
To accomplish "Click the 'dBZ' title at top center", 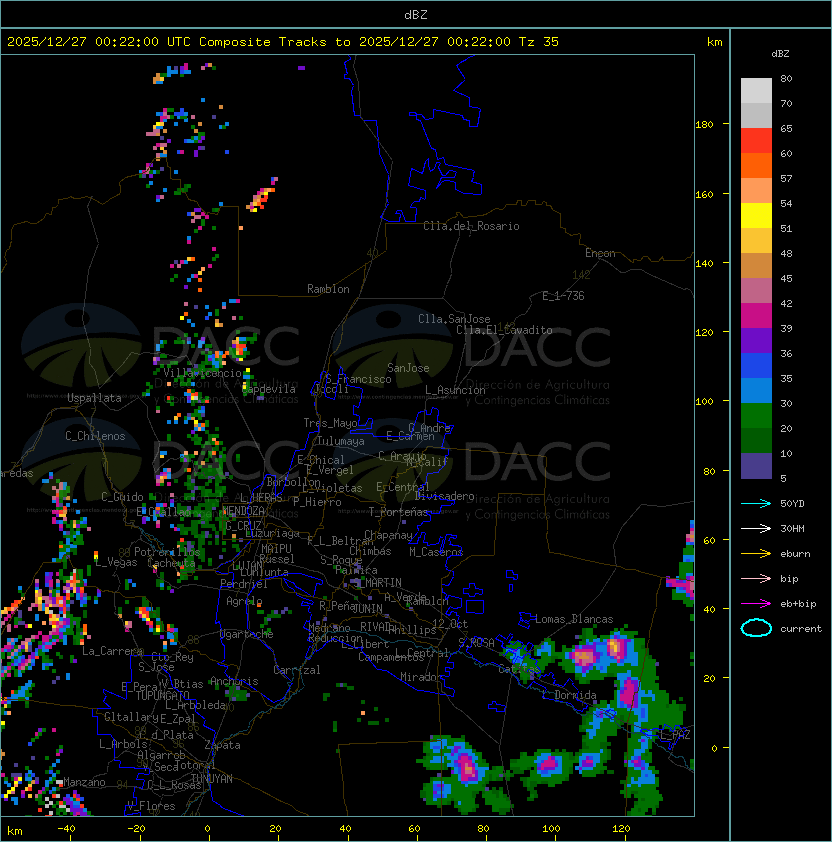I will pyautogui.click(x=416, y=15).
